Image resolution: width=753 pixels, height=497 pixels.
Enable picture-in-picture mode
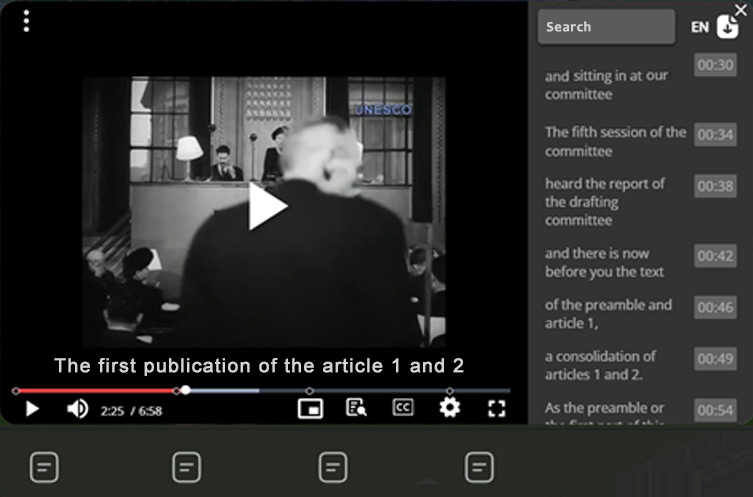tap(310, 409)
